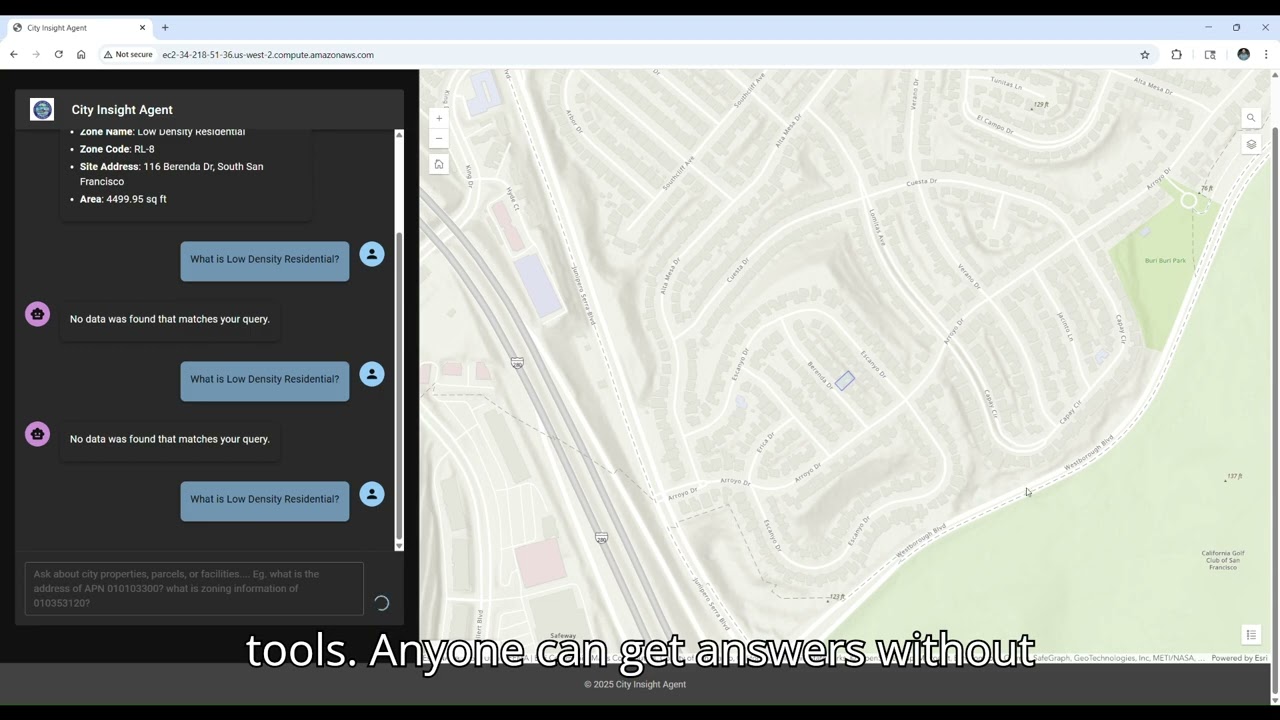The height and width of the screenshot is (720, 1280).
Task: Click the Buri Buri Park map label
Action: point(1165,261)
